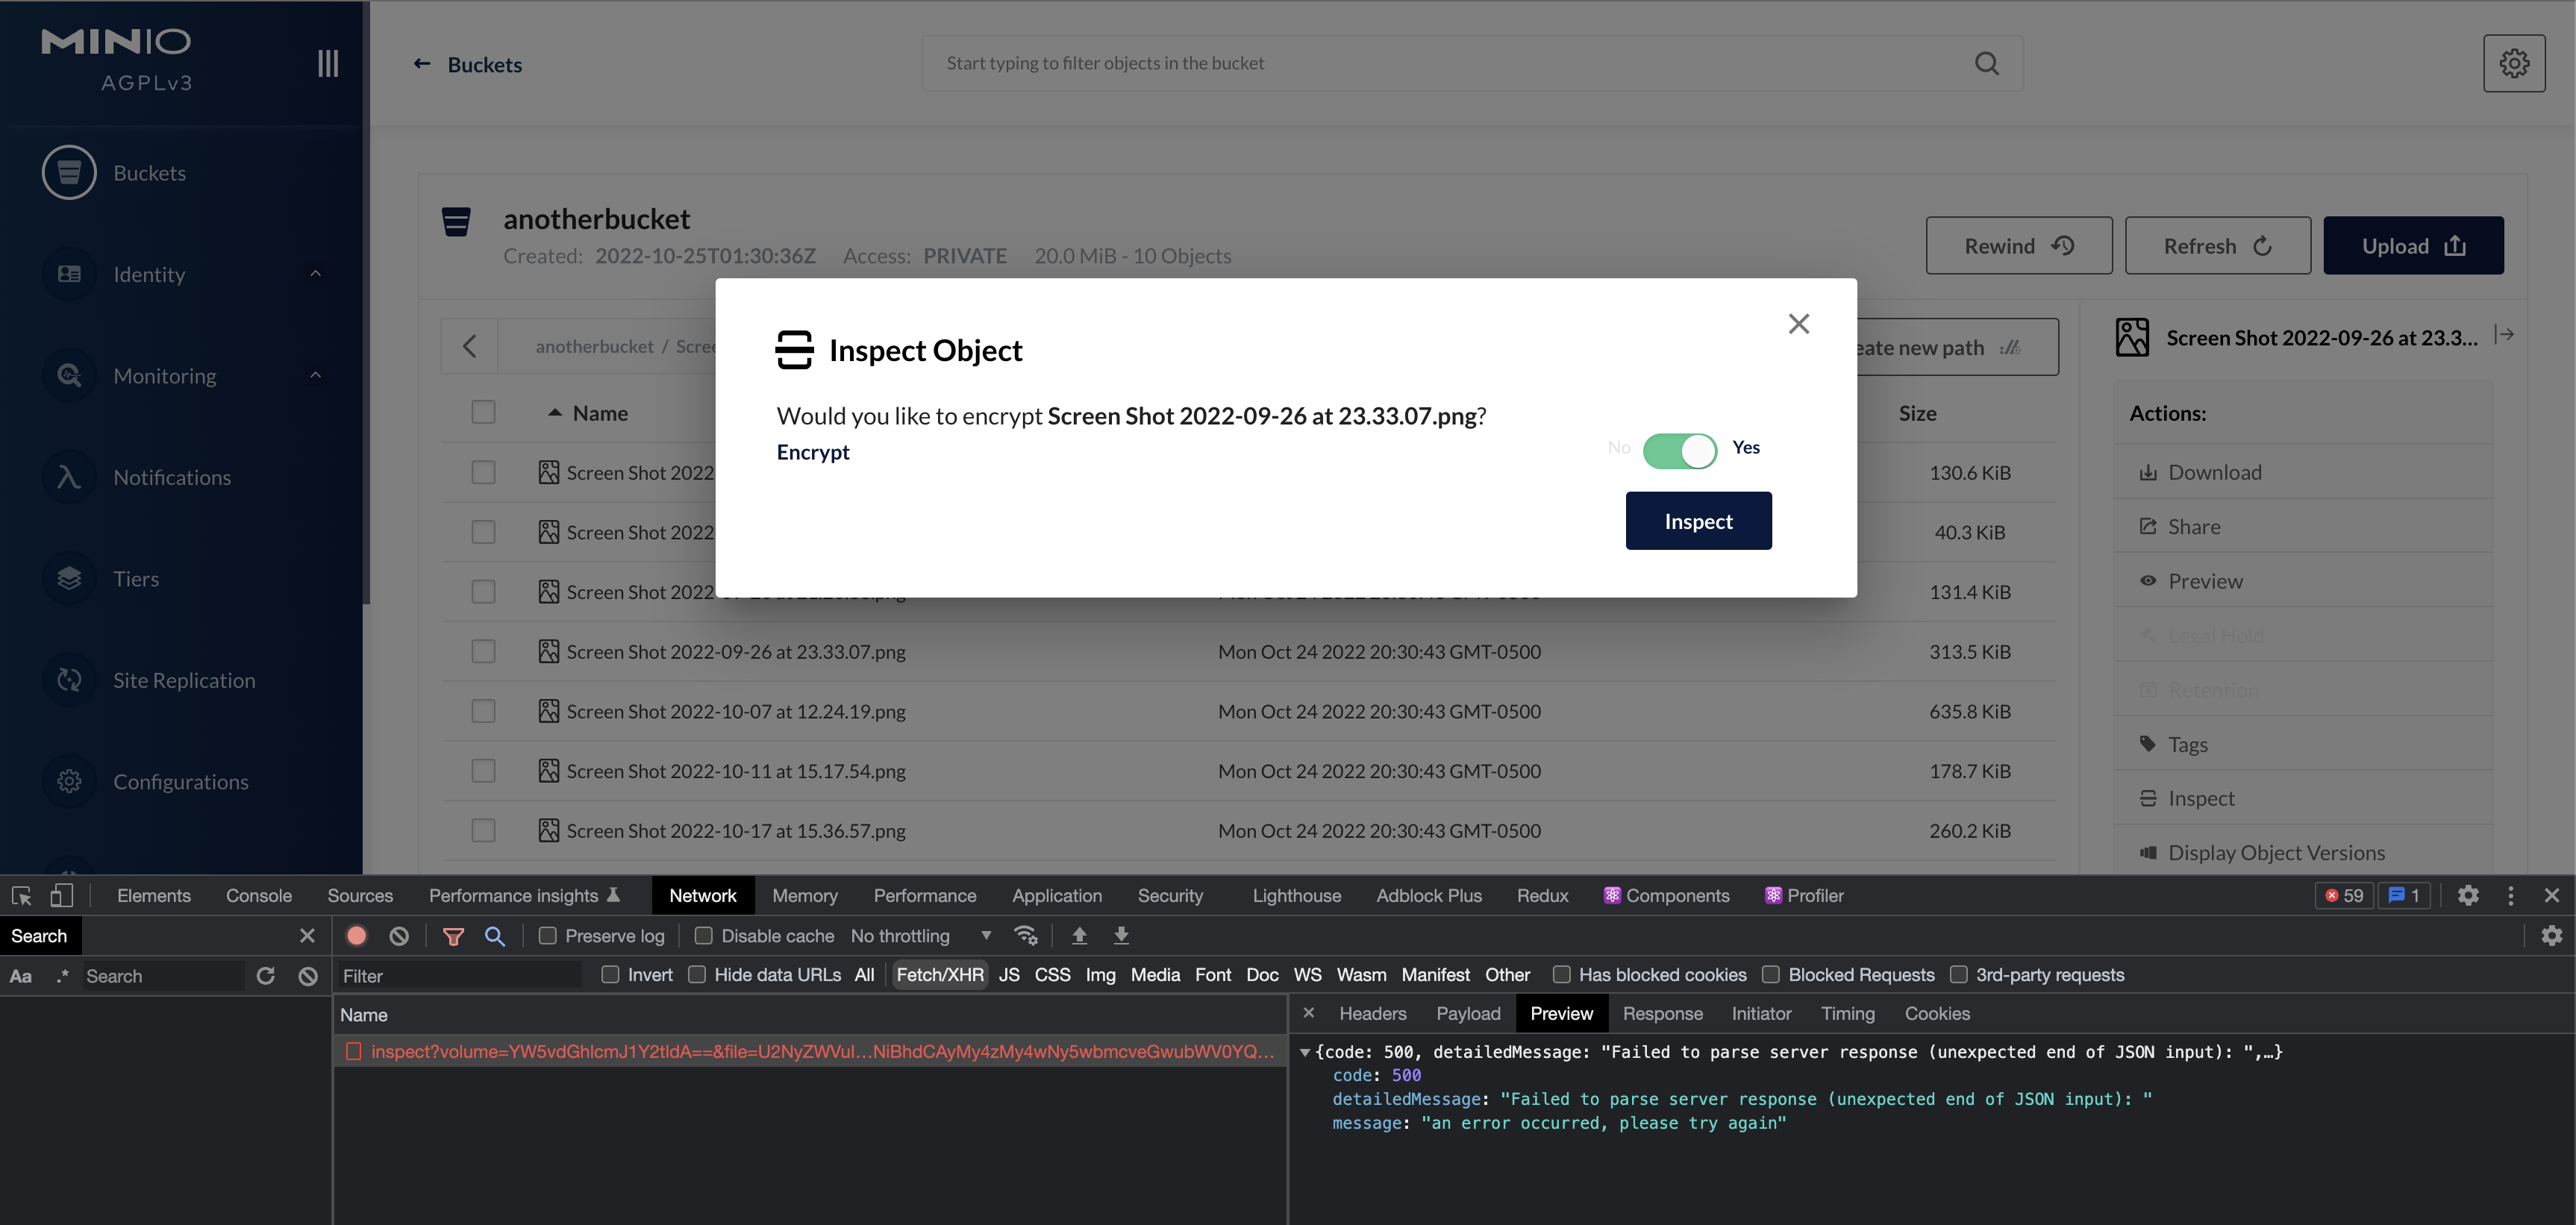The image size is (2576, 1225).
Task: Enable the Preserve log checkbox
Action: (x=548, y=936)
